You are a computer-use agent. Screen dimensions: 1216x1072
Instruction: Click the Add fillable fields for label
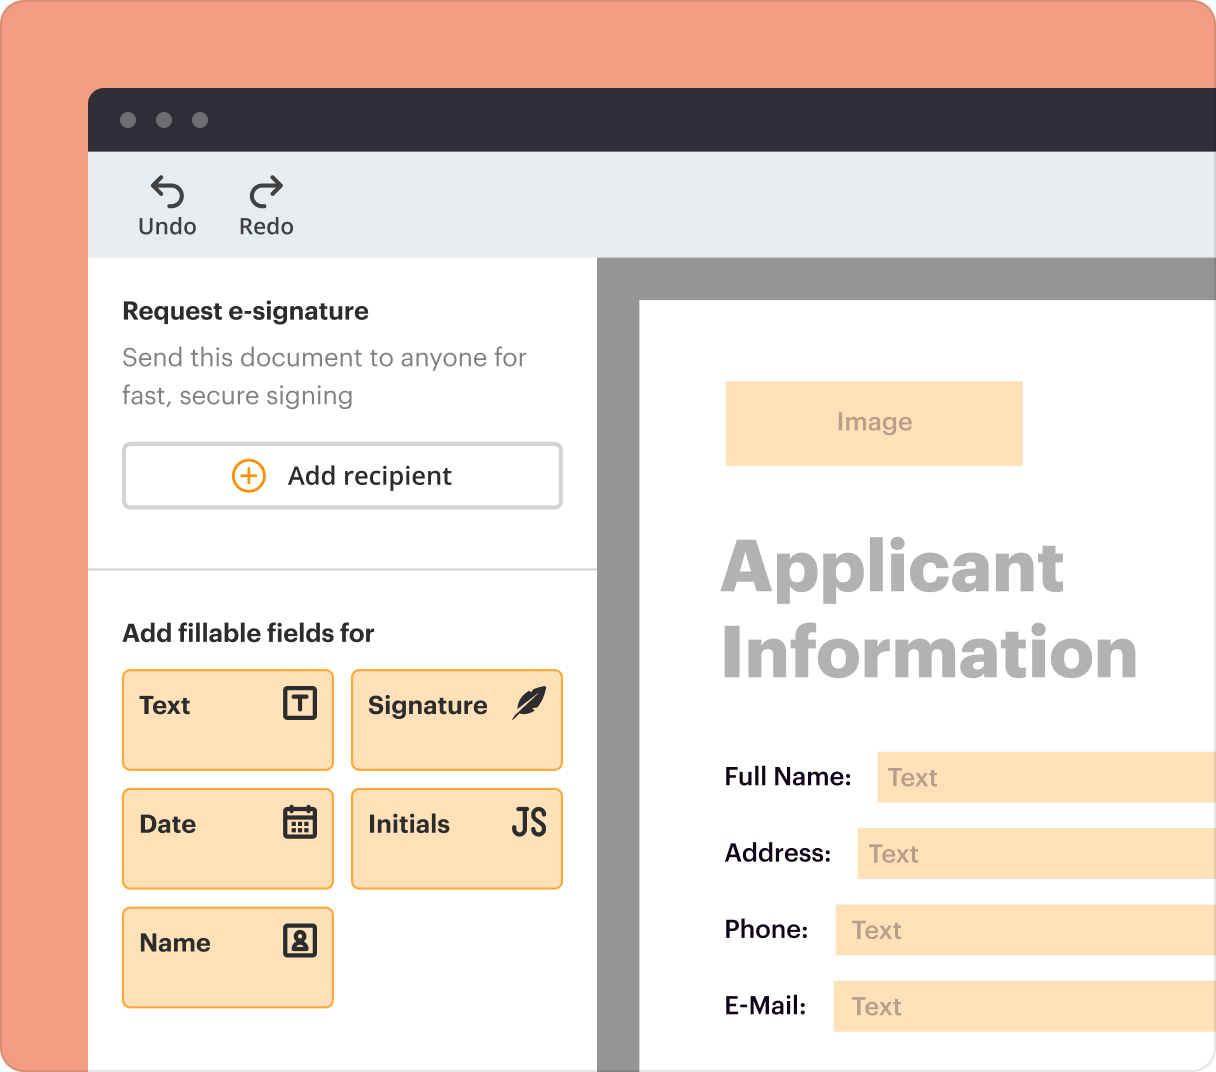(247, 633)
